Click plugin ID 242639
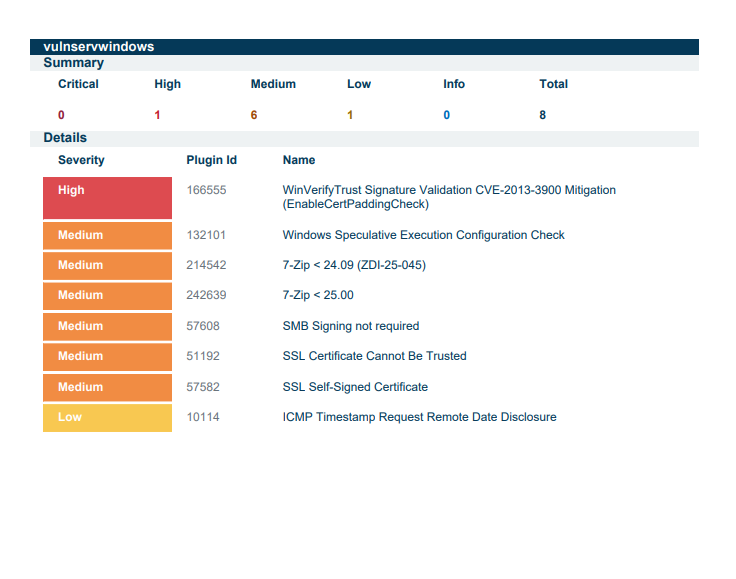 click(206, 295)
